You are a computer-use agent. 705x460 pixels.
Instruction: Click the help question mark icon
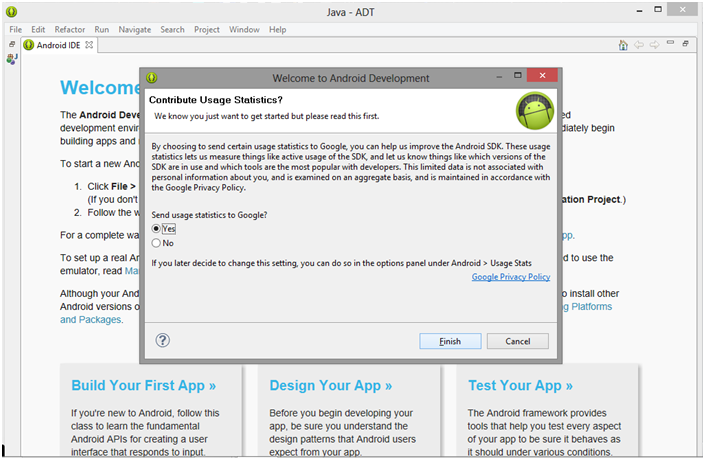163,340
